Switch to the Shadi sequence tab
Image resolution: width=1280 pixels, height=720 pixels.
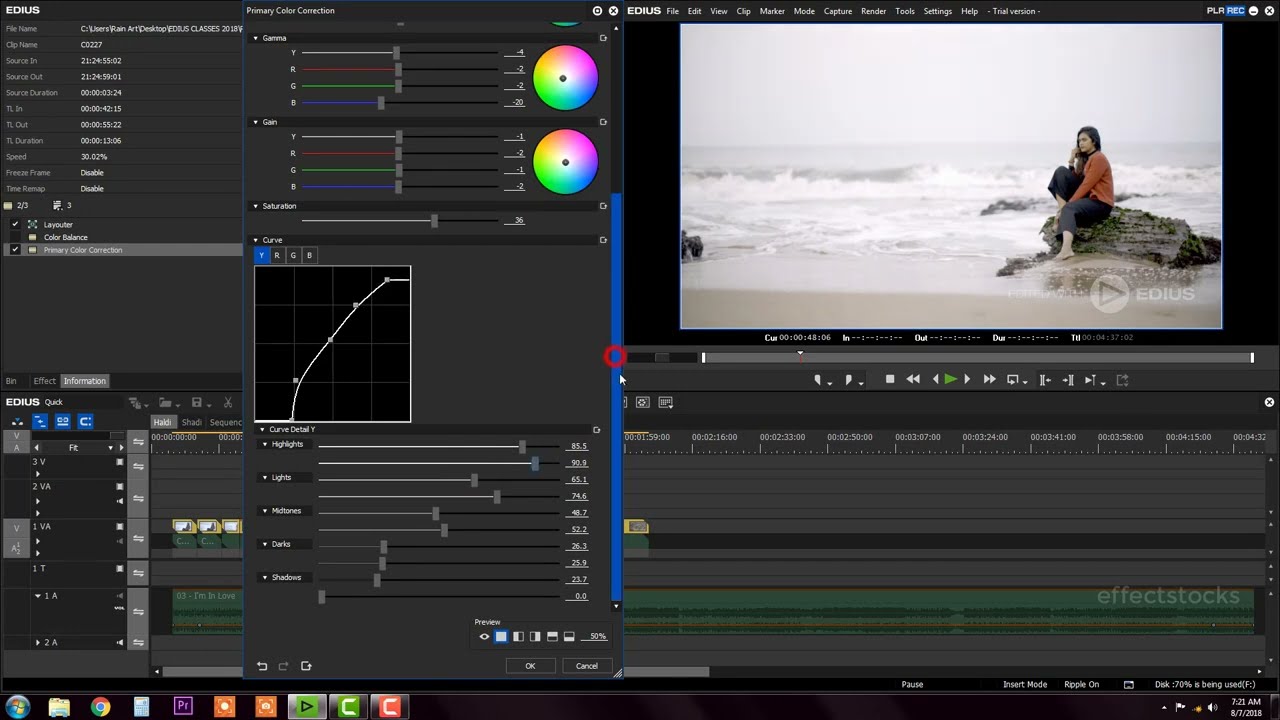point(191,423)
